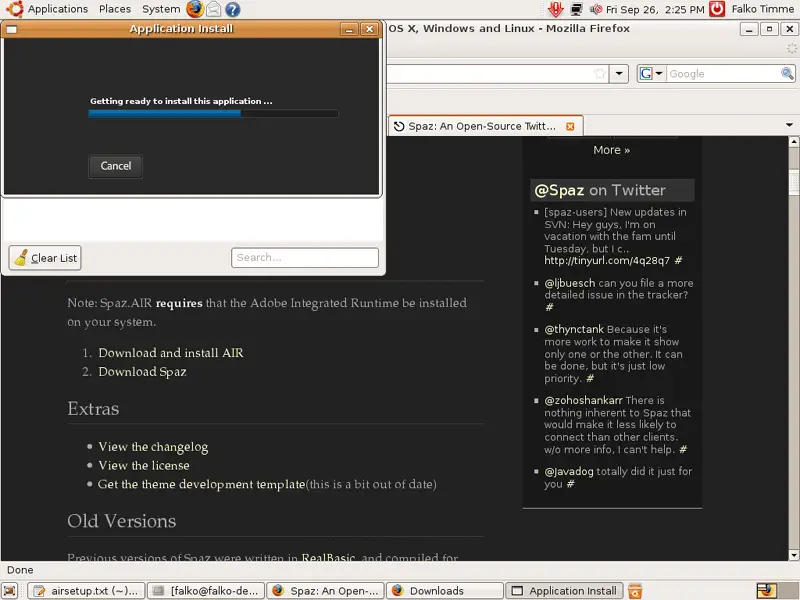This screenshot has width=800, height=600.
Task: Open the URL bar history dropdown
Action: pos(619,74)
